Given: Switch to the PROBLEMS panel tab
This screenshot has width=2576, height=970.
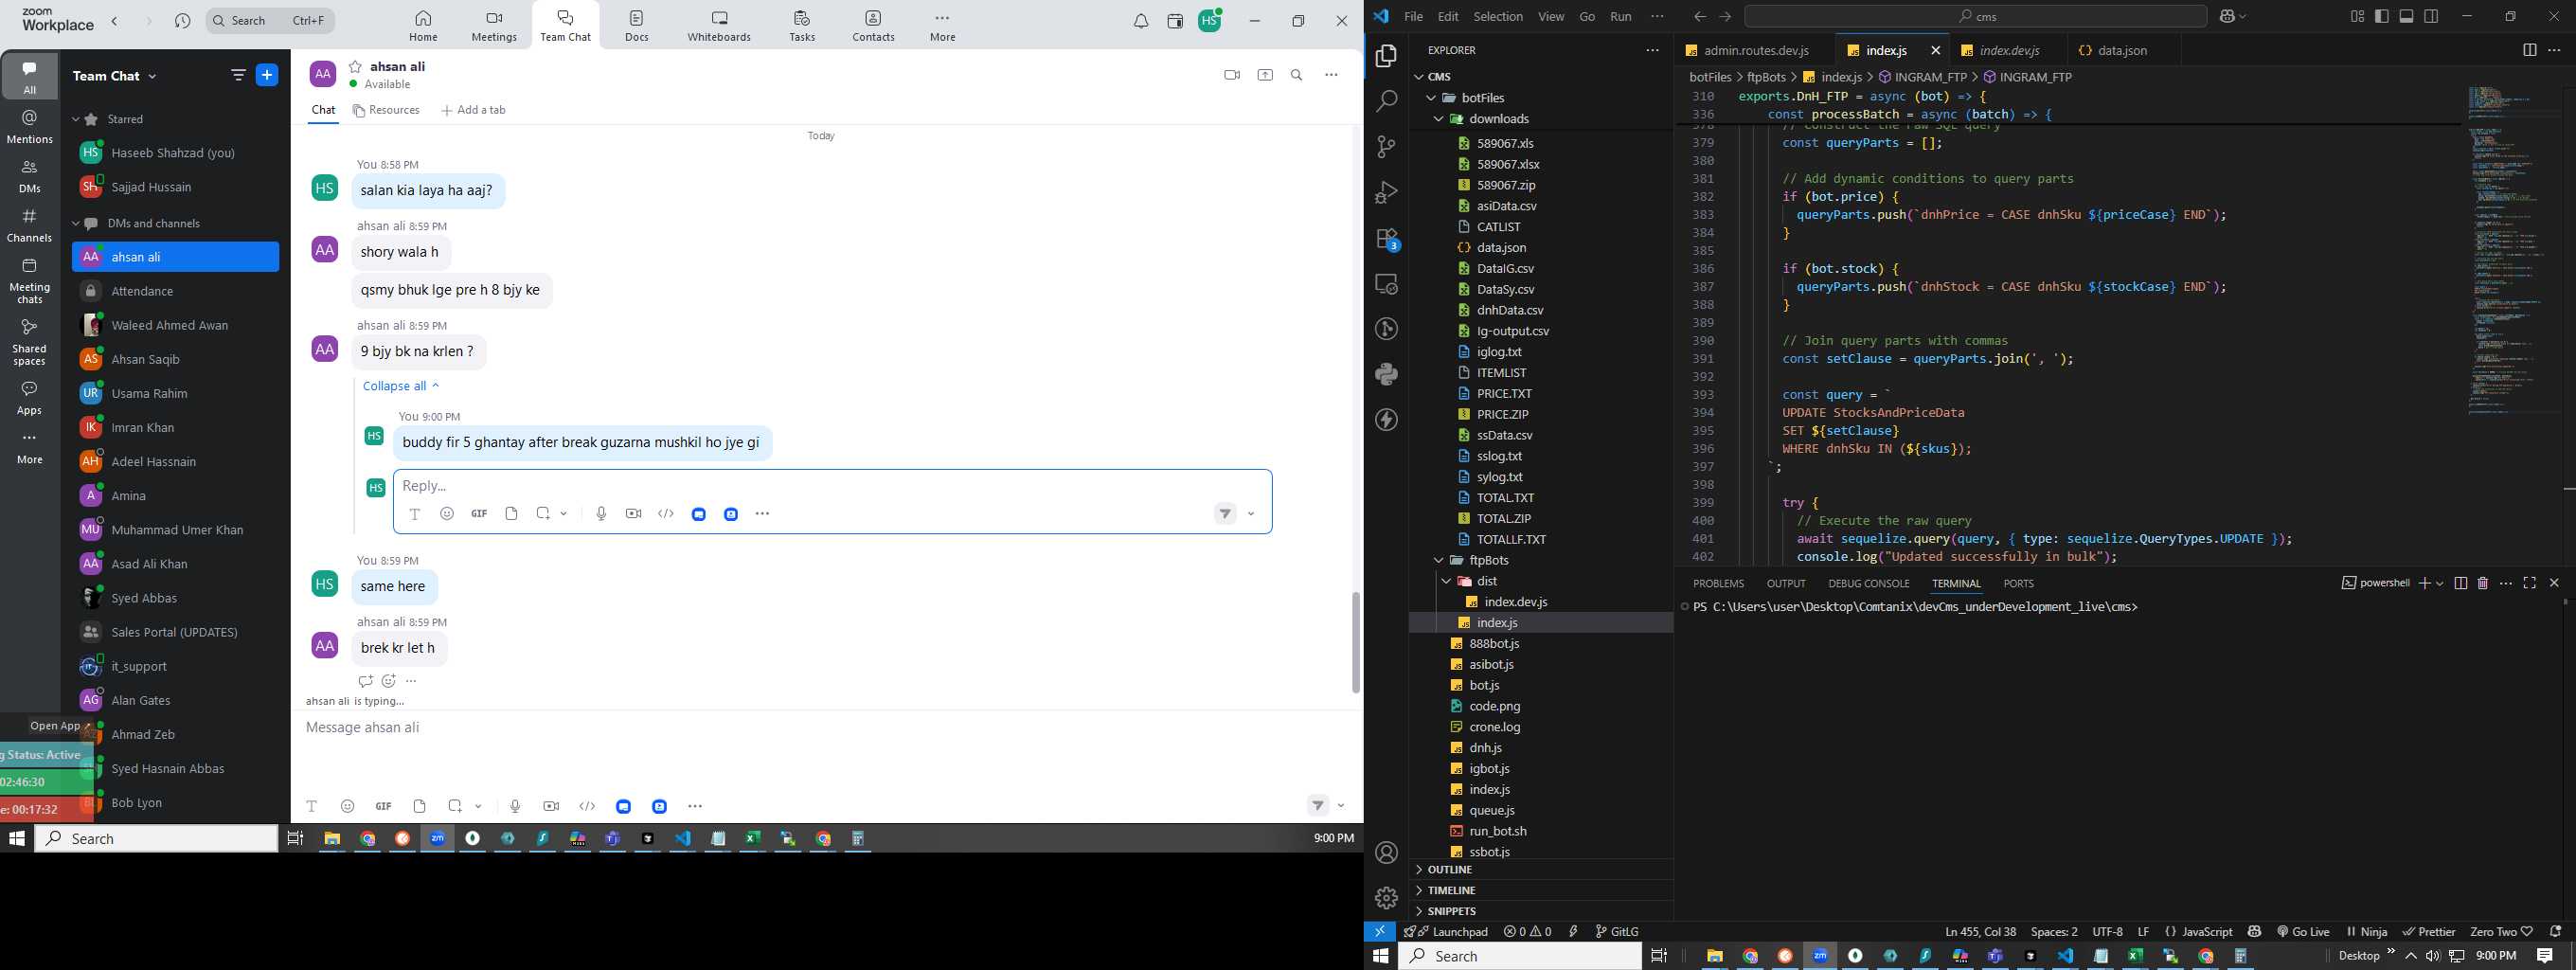Looking at the screenshot, I should [x=1718, y=584].
